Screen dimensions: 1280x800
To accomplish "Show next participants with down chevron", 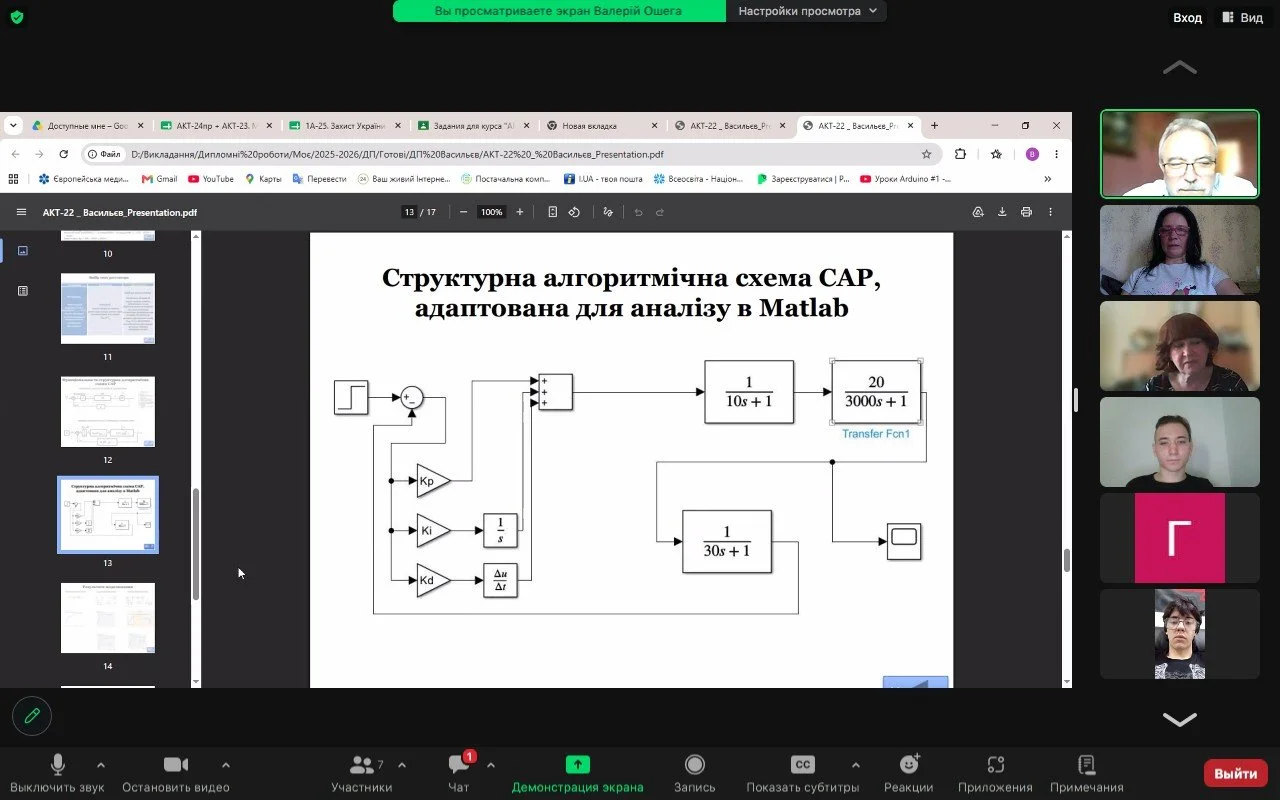I will click(x=1180, y=719).
